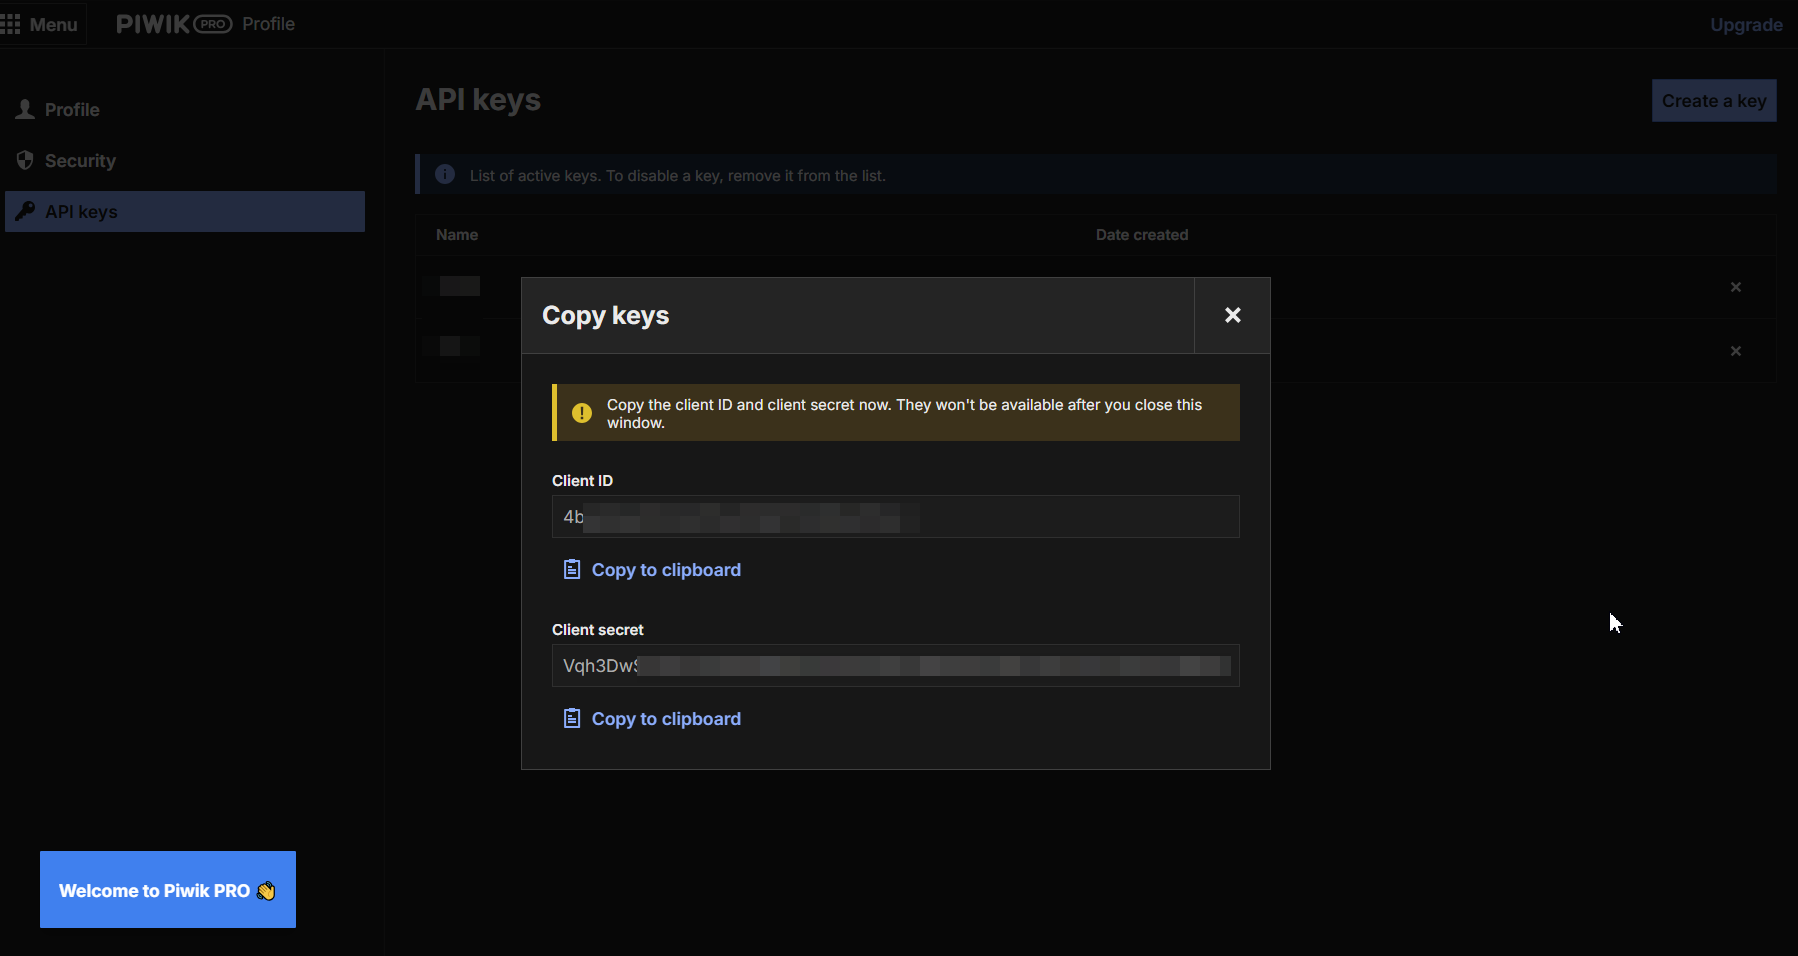
Task: Click the Copy keys dialog title
Action: click(x=605, y=316)
